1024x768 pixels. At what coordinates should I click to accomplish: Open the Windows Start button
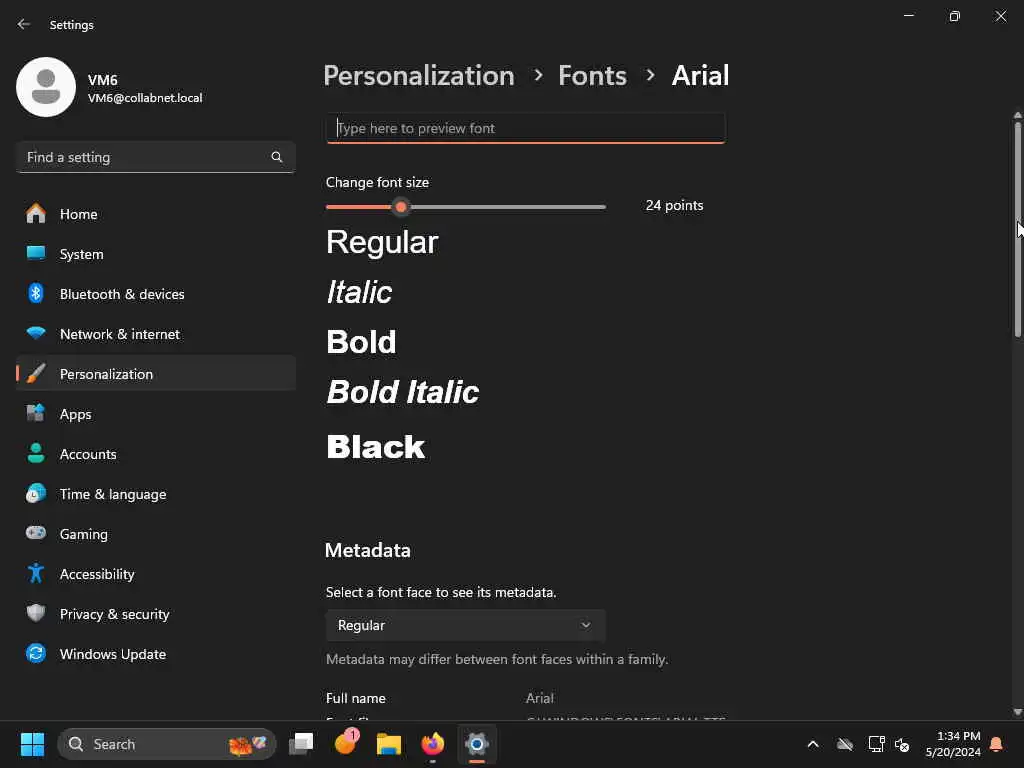(32, 744)
